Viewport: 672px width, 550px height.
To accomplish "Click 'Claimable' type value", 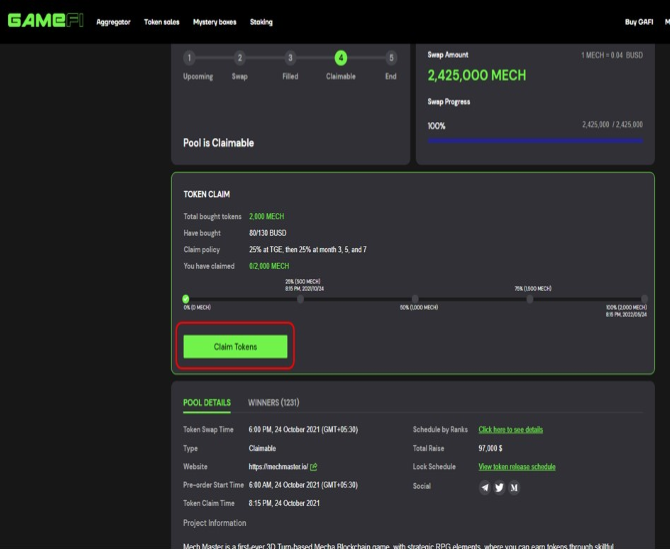I will [262, 448].
